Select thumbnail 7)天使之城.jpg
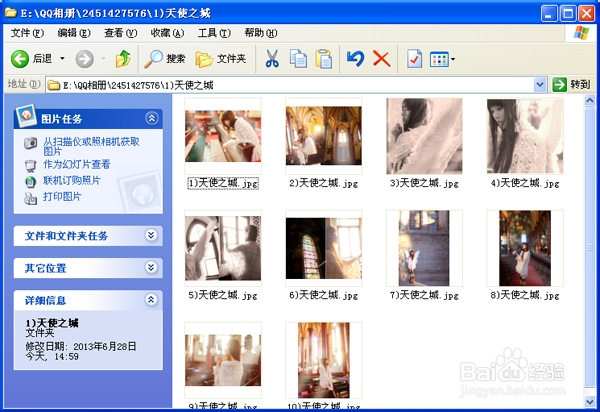 [x=424, y=248]
